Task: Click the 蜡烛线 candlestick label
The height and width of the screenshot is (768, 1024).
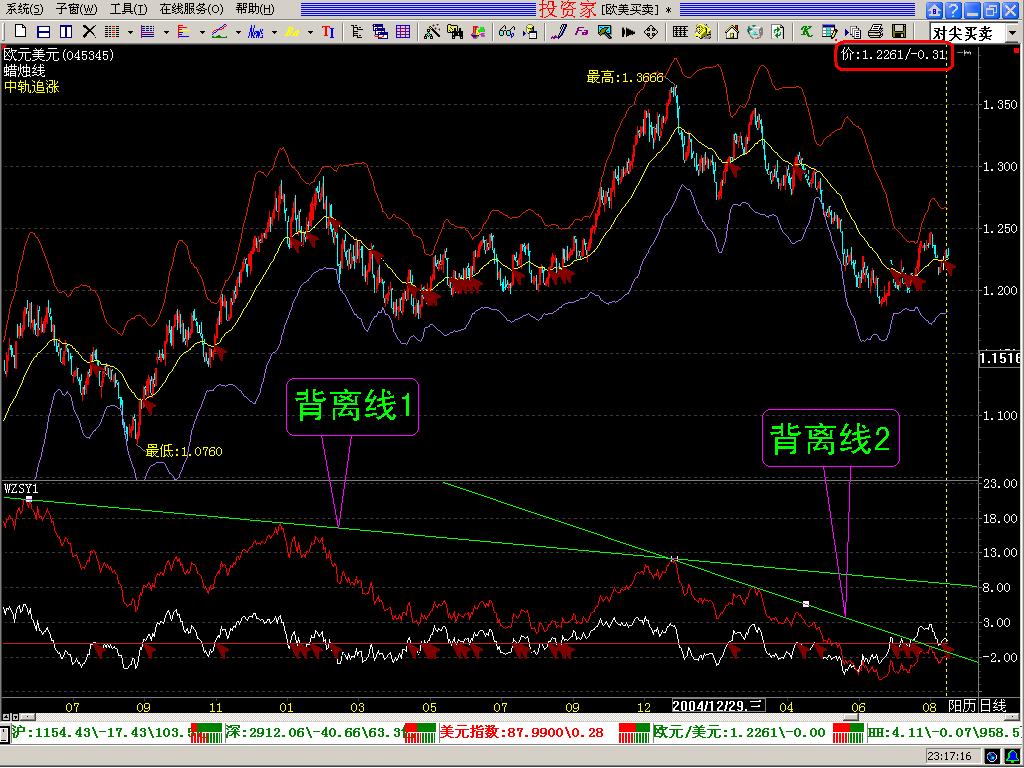Action: [25, 71]
